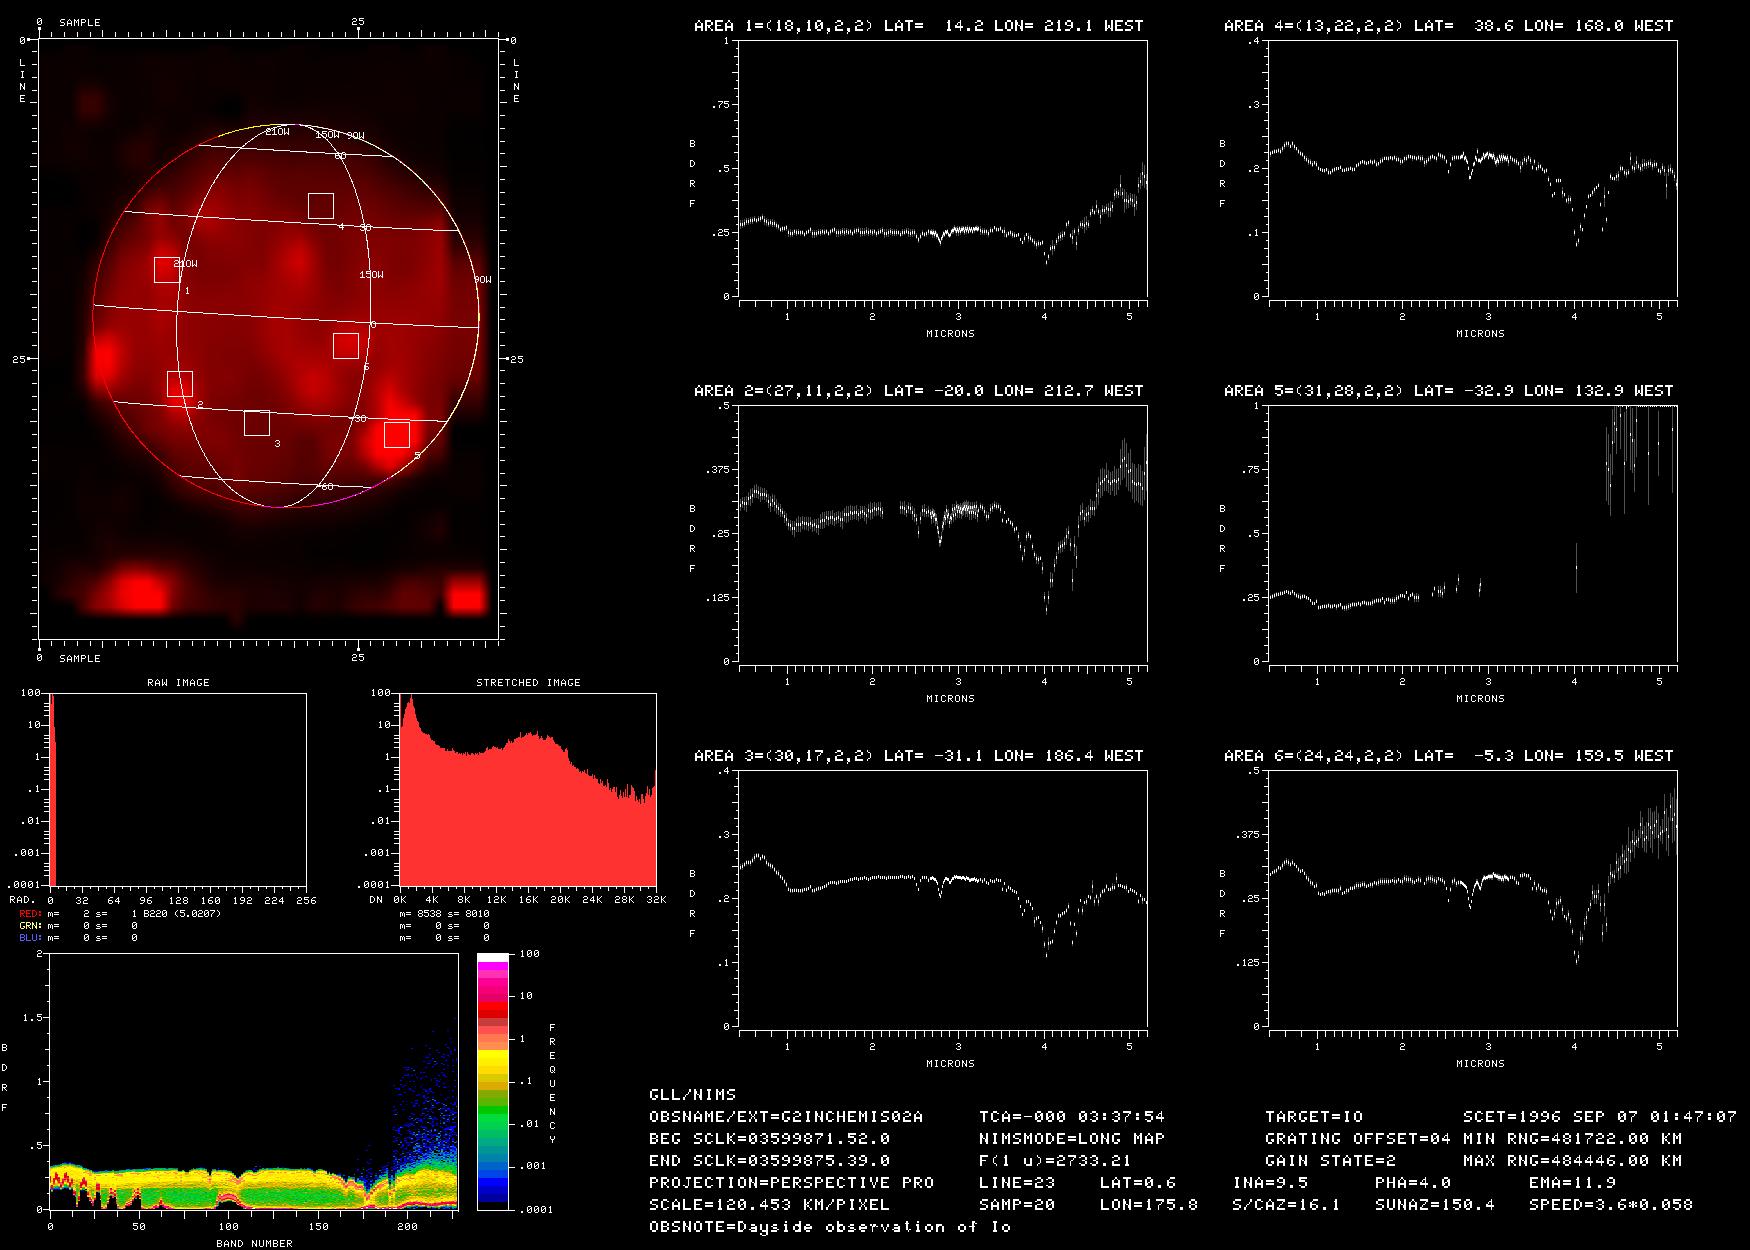
Task: Click the Area 5 box over bright hotspot
Action: click(397, 435)
